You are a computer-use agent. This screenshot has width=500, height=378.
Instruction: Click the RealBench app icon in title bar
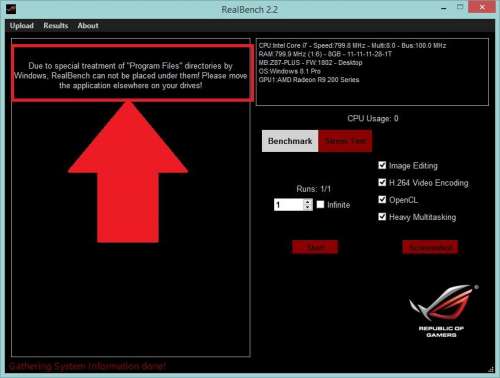tap(11, 9)
